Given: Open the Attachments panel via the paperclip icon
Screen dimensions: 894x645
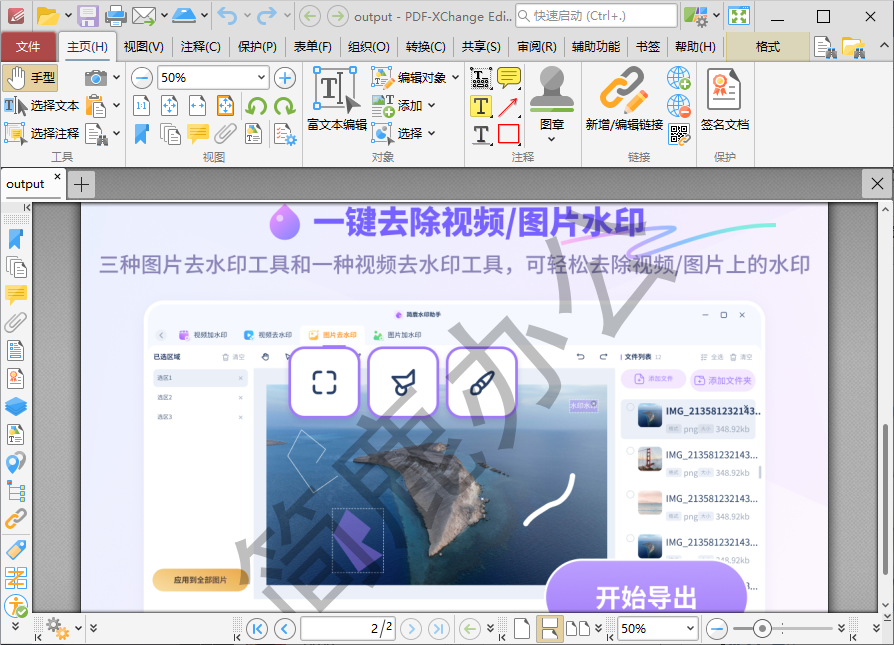Looking at the screenshot, I should pyautogui.click(x=16, y=322).
